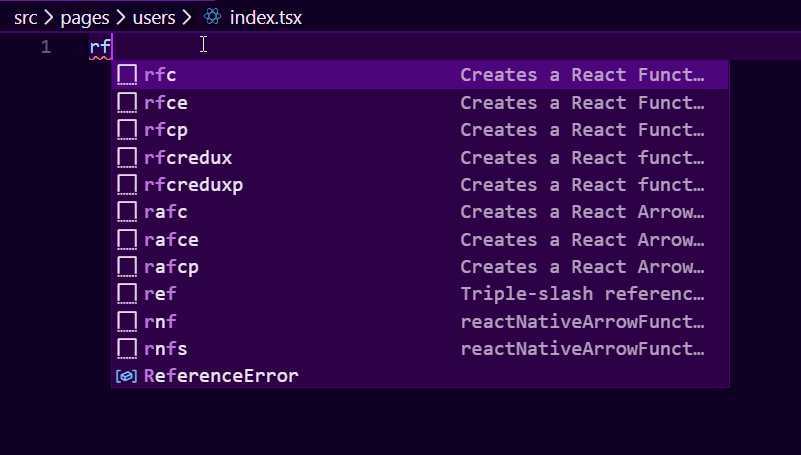Click line number 1 in the gutter
The width and height of the screenshot is (801, 455).
[x=45, y=47]
